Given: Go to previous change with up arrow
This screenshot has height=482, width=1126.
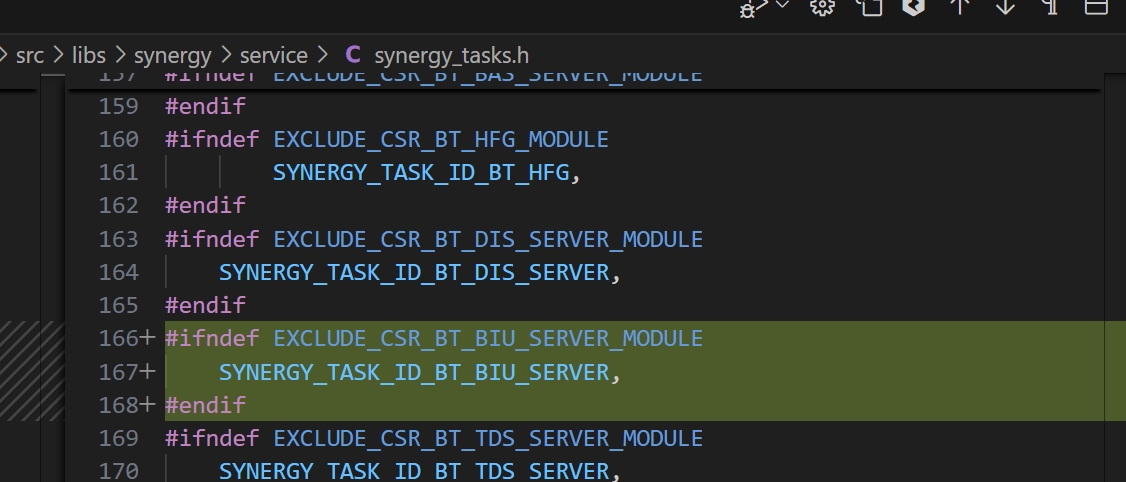Looking at the screenshot, I should coord(960,7).
